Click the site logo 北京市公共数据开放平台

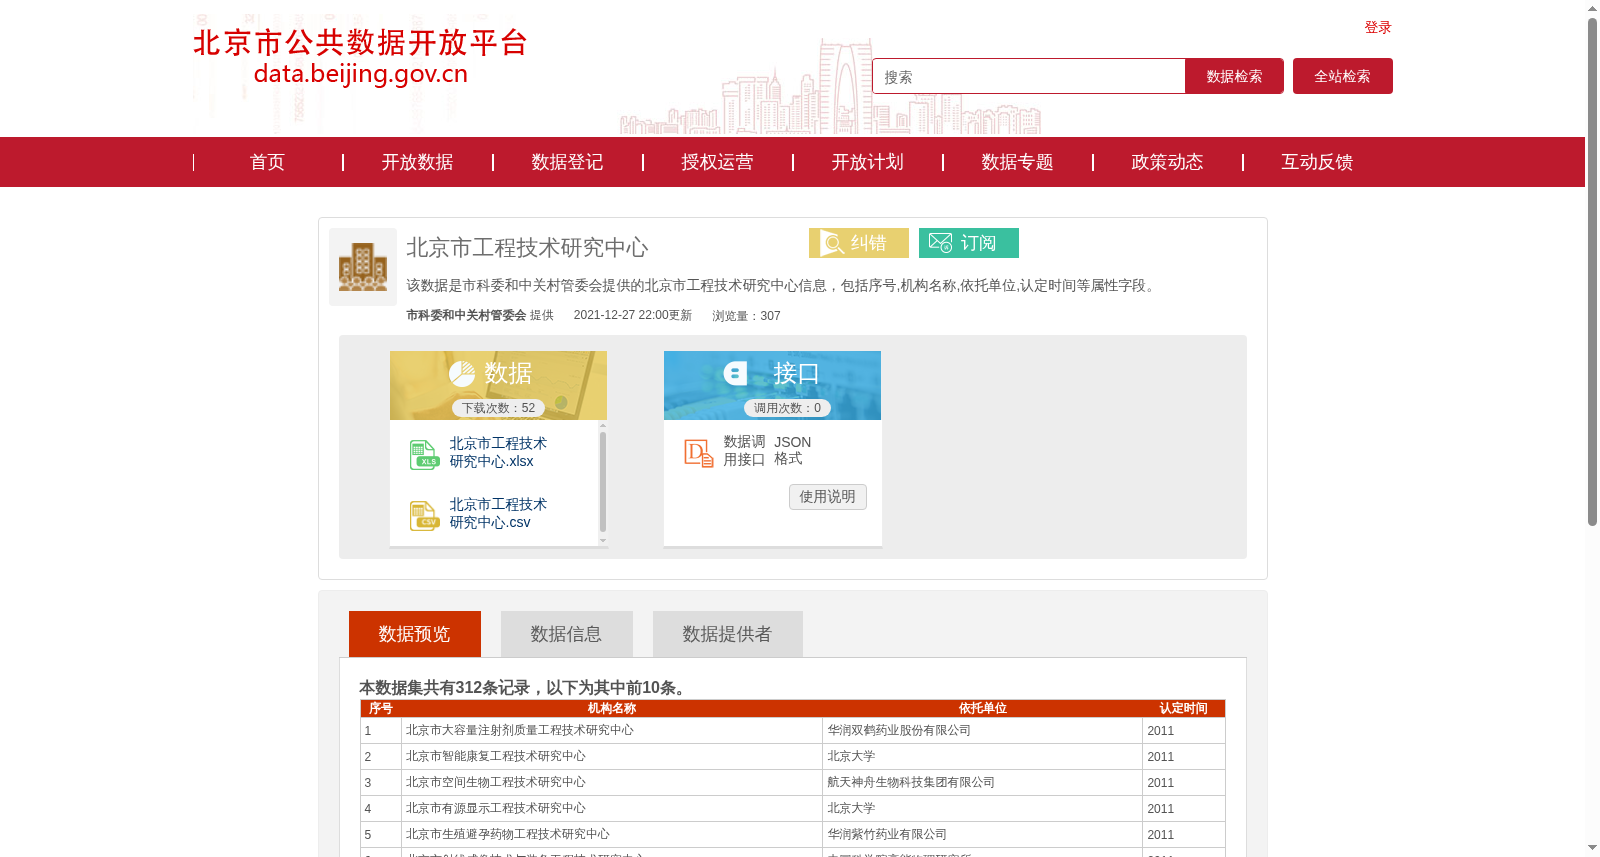[x=360, y=57]
